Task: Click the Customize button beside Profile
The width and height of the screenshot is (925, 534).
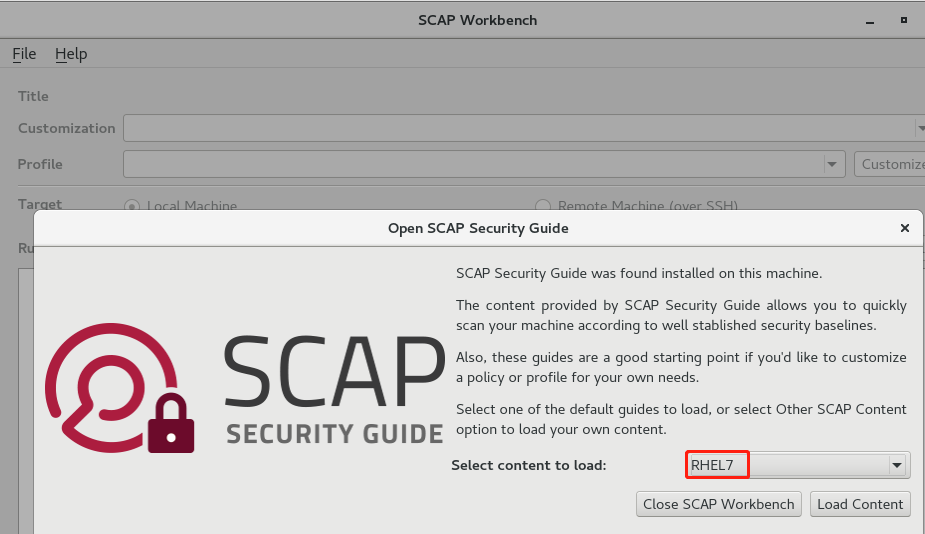Action: point(889,164)
